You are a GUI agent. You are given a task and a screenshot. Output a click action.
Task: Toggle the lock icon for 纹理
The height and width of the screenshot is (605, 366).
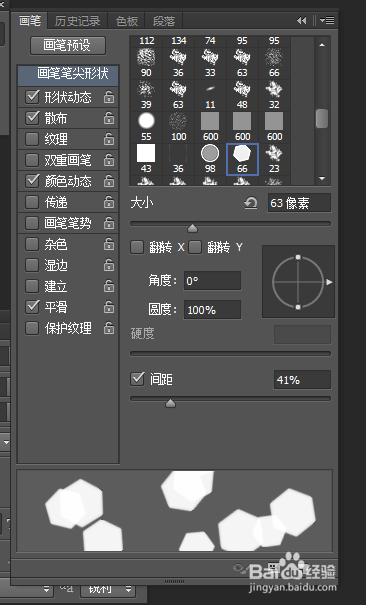coord(109,139)
